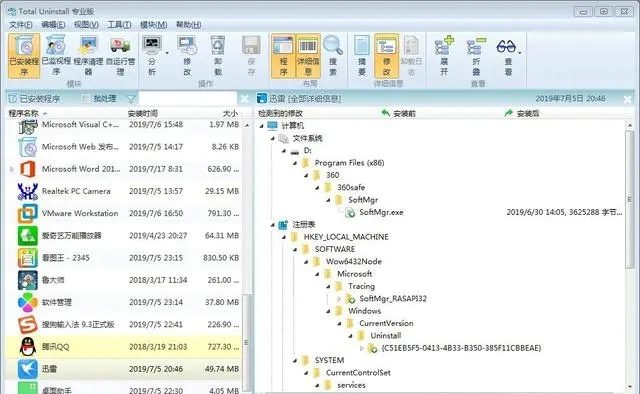Collapse the 注册表 tree node
This screenshot has width=640, height=394.
coord(273,225)
